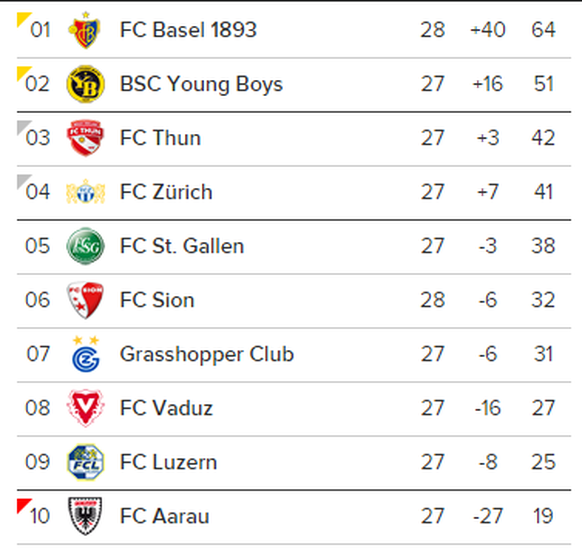The height and width of the screenshot is (548, 582).
Task: Click the FC Sion shield logo
Action: click(85, 300)
